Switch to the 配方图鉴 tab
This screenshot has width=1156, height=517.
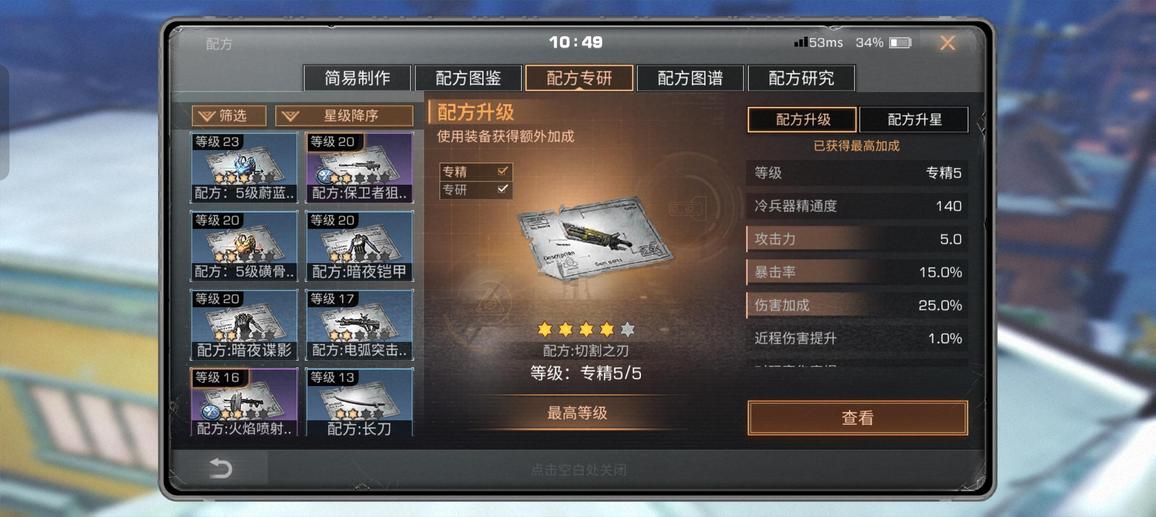468,78
